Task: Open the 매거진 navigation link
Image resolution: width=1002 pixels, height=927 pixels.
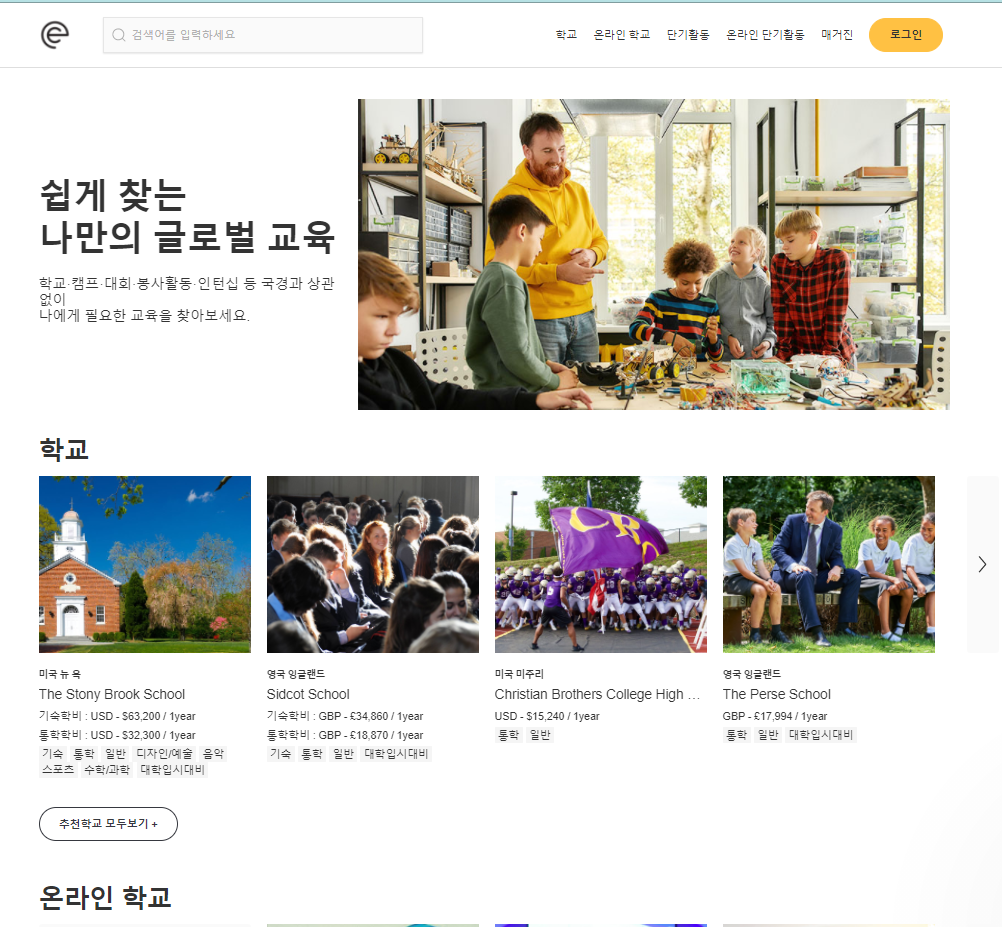Action: point(836,34)
